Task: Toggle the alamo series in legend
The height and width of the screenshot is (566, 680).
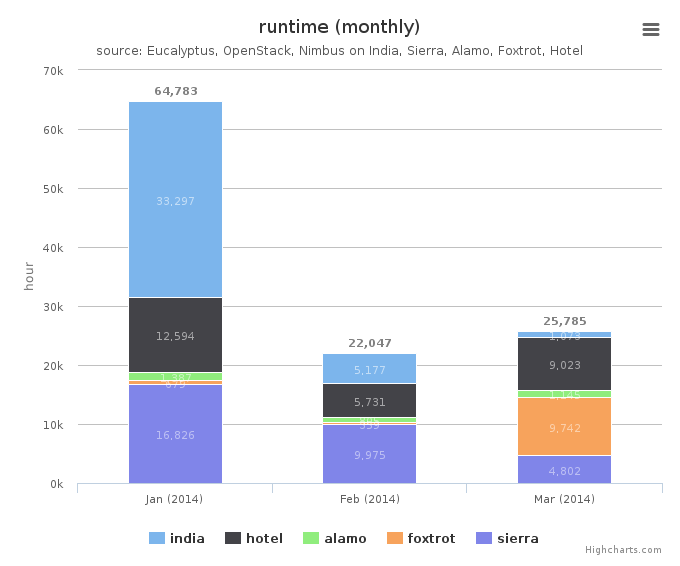Action: pos(334,538)
